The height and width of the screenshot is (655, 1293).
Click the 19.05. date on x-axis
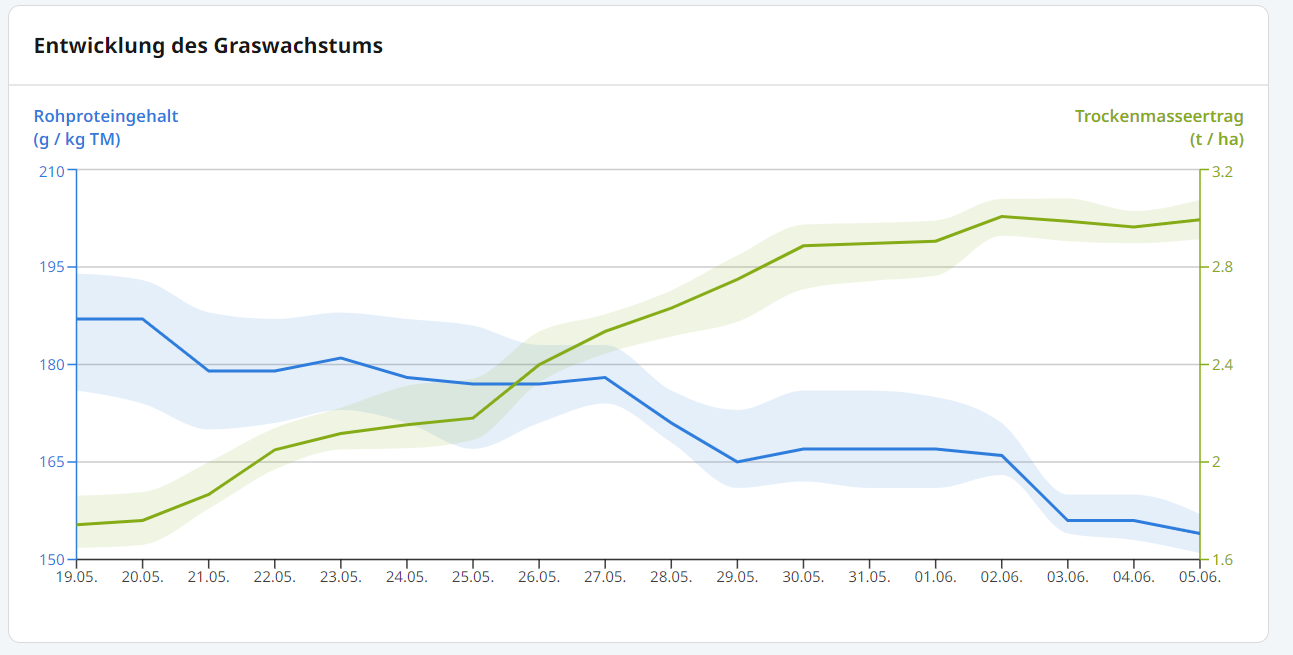coord(76,578)
